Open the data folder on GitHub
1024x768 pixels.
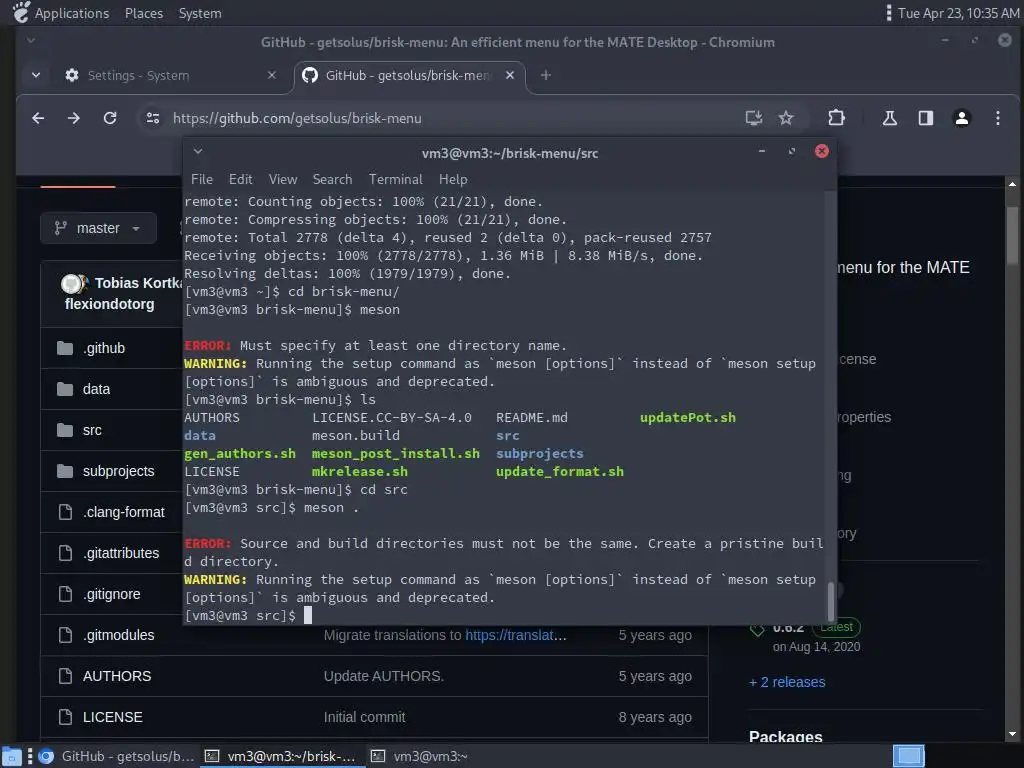[x=96, y=389]
